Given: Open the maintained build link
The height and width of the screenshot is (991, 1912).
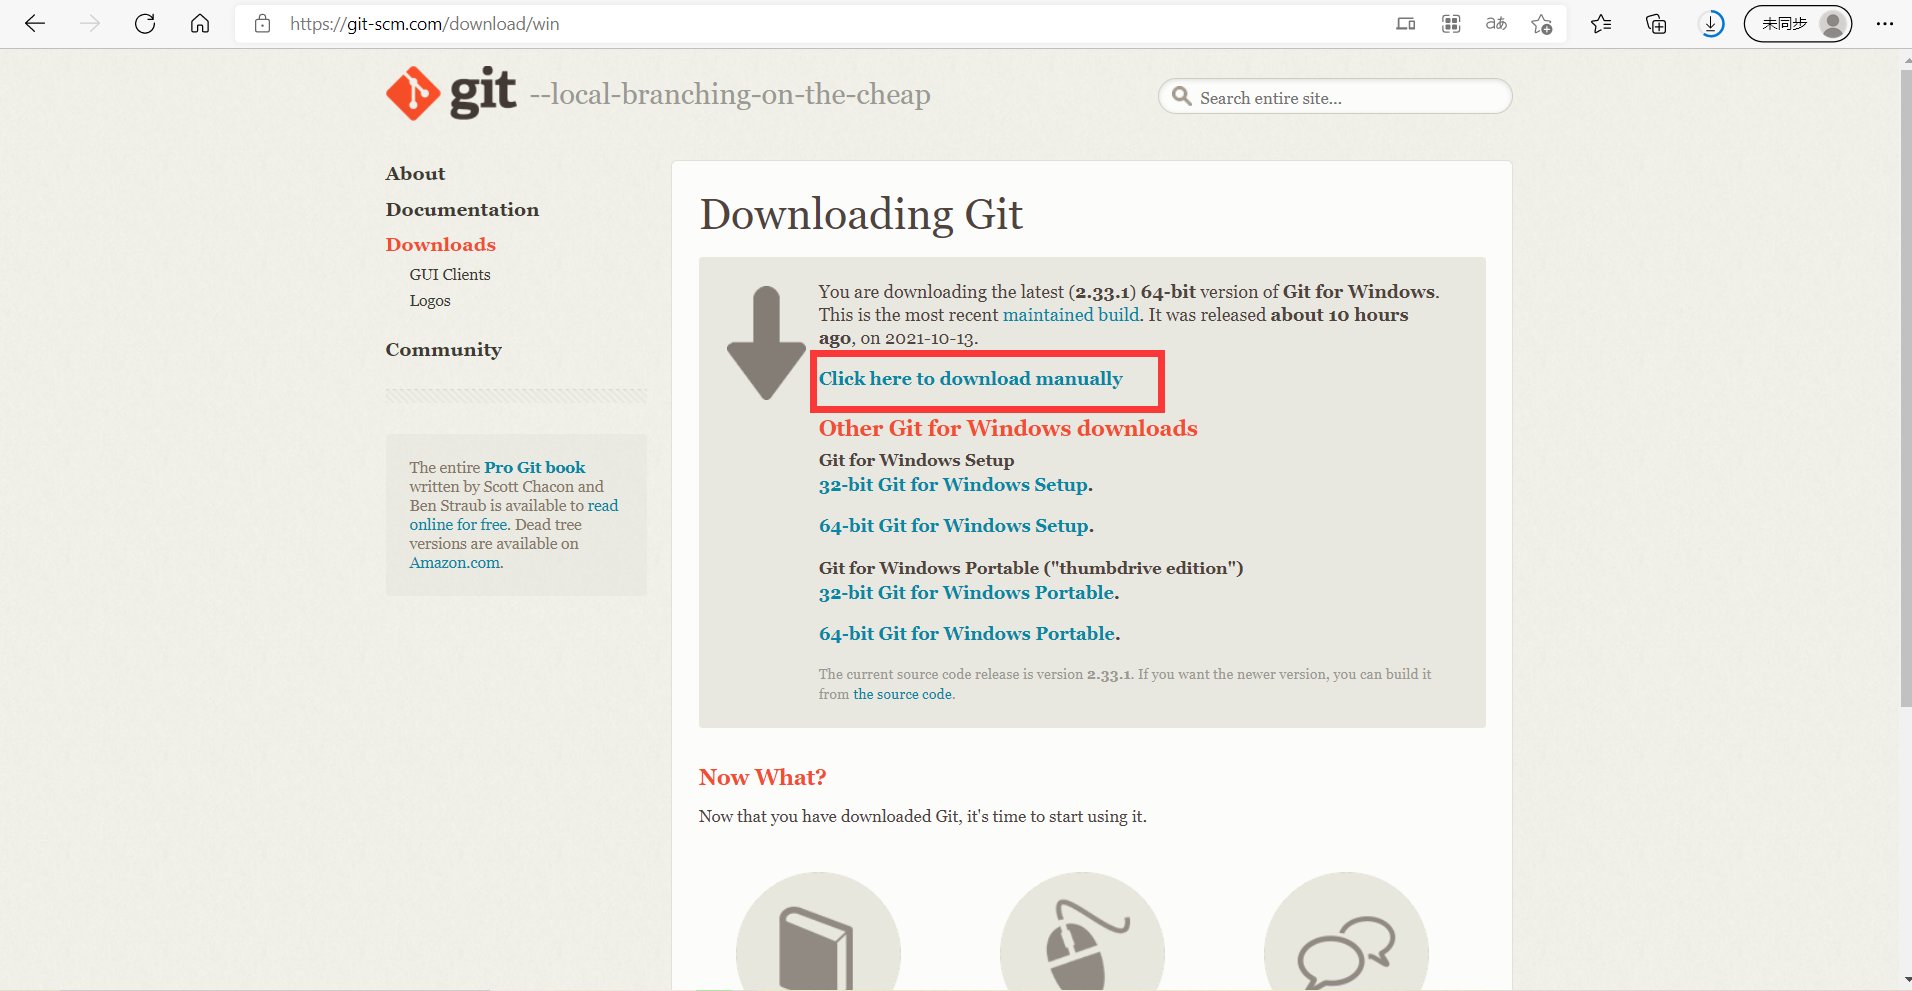Looking at the screenshot, I should [x=1071, y=315].
